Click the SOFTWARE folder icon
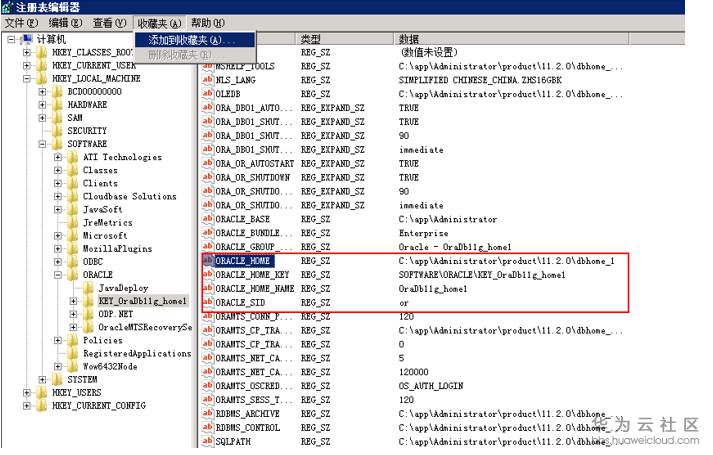The width and height of the screenshot is (713, 455). pos(57,144)
